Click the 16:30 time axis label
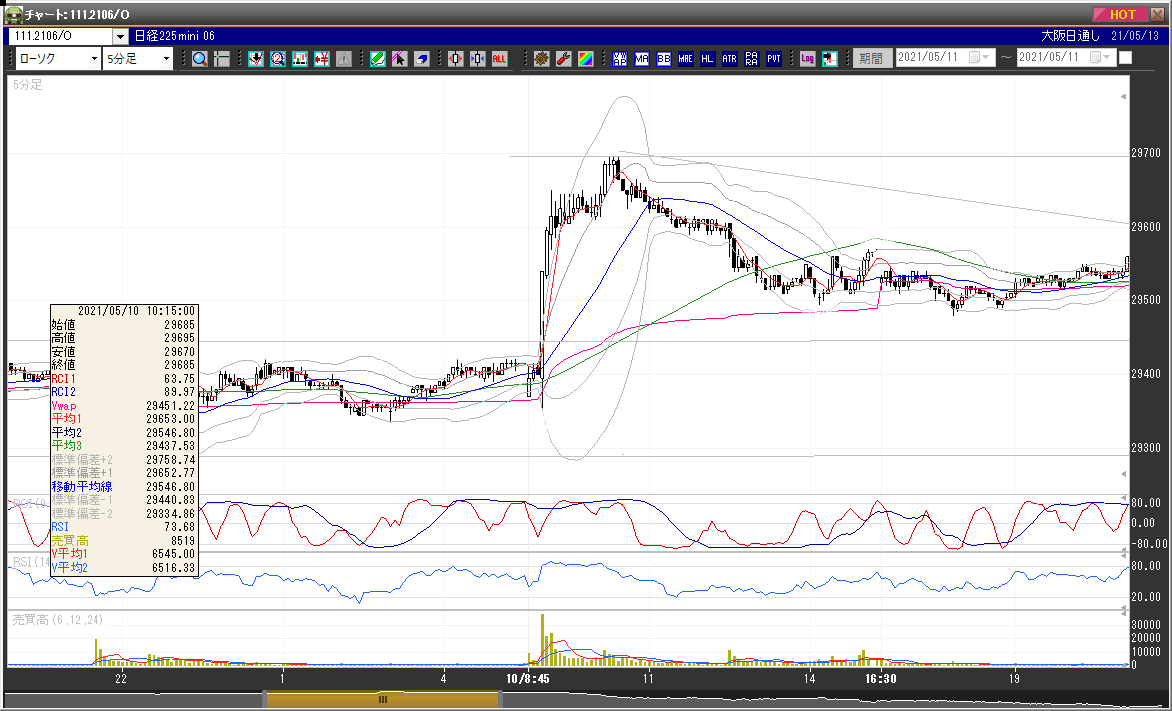This screenshot has height=711, width=1172. click(881, 679)
